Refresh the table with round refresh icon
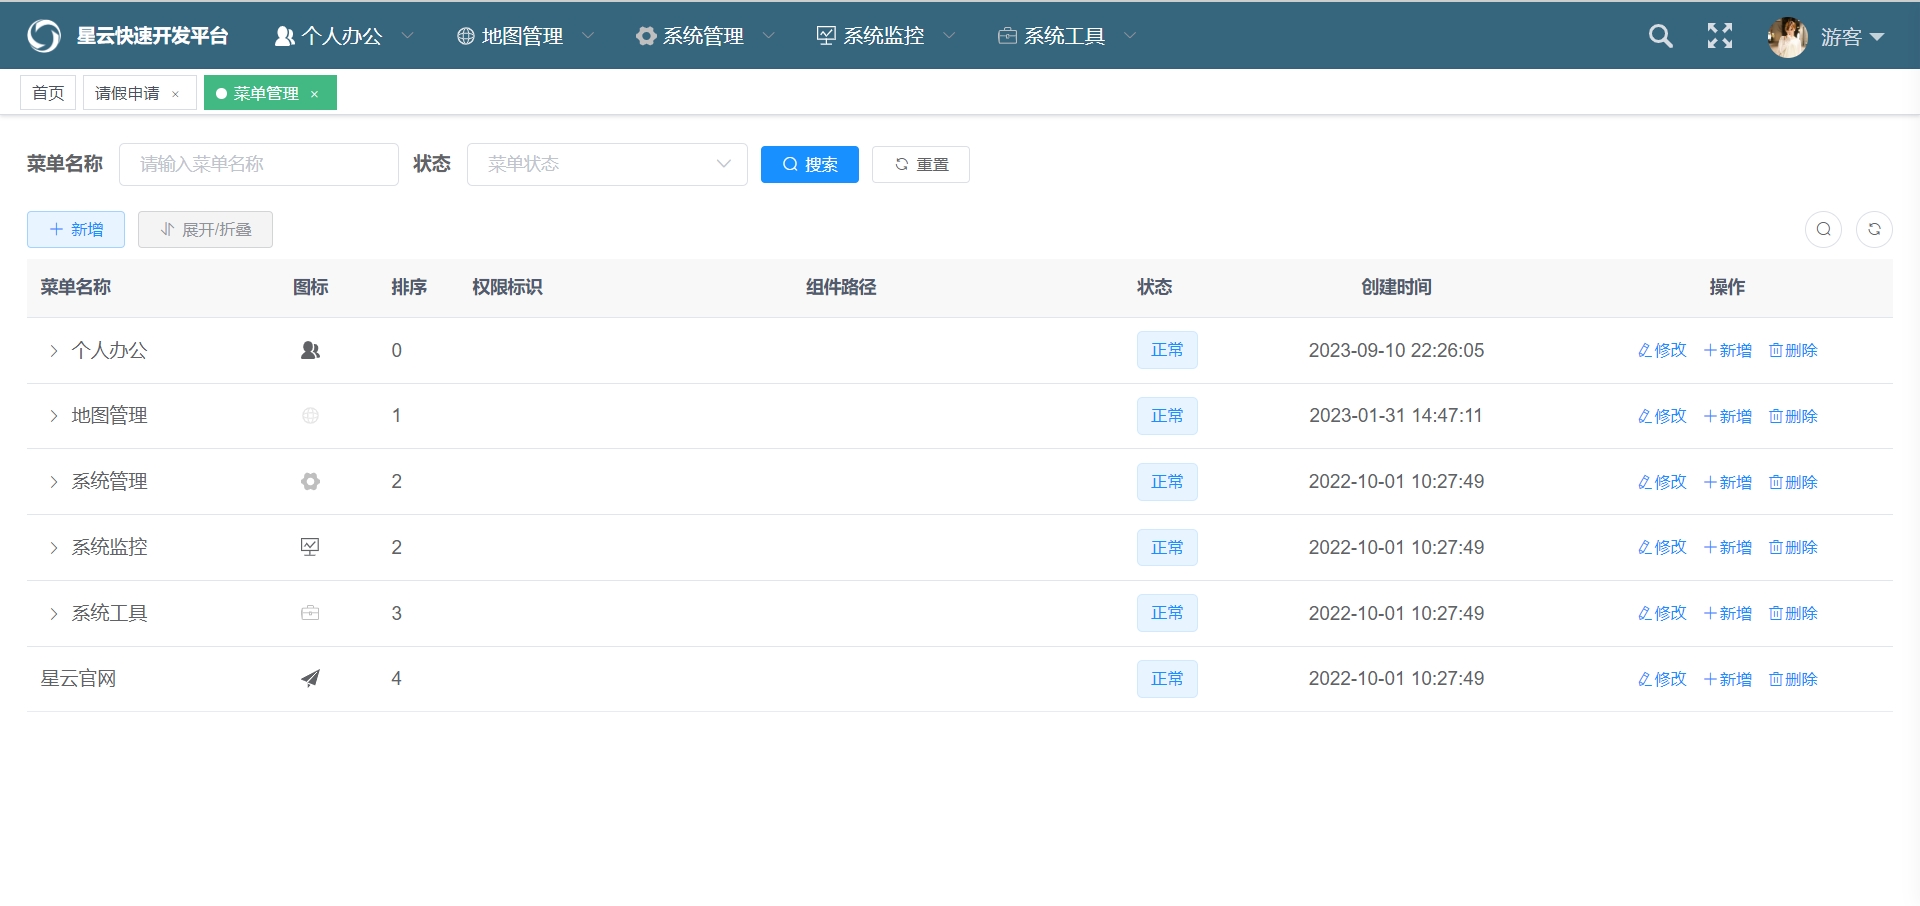1920x906 pixels. pos(1874,229)
